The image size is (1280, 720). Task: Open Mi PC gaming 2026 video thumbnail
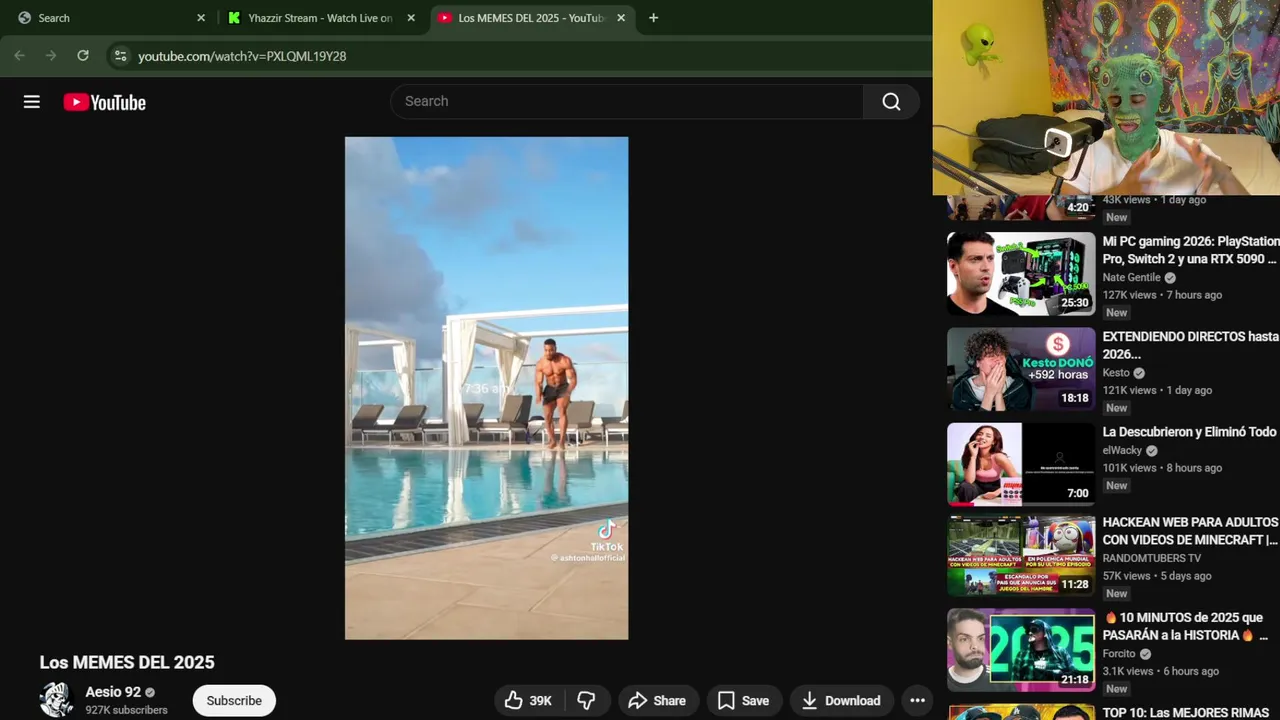pos(1021,274)
